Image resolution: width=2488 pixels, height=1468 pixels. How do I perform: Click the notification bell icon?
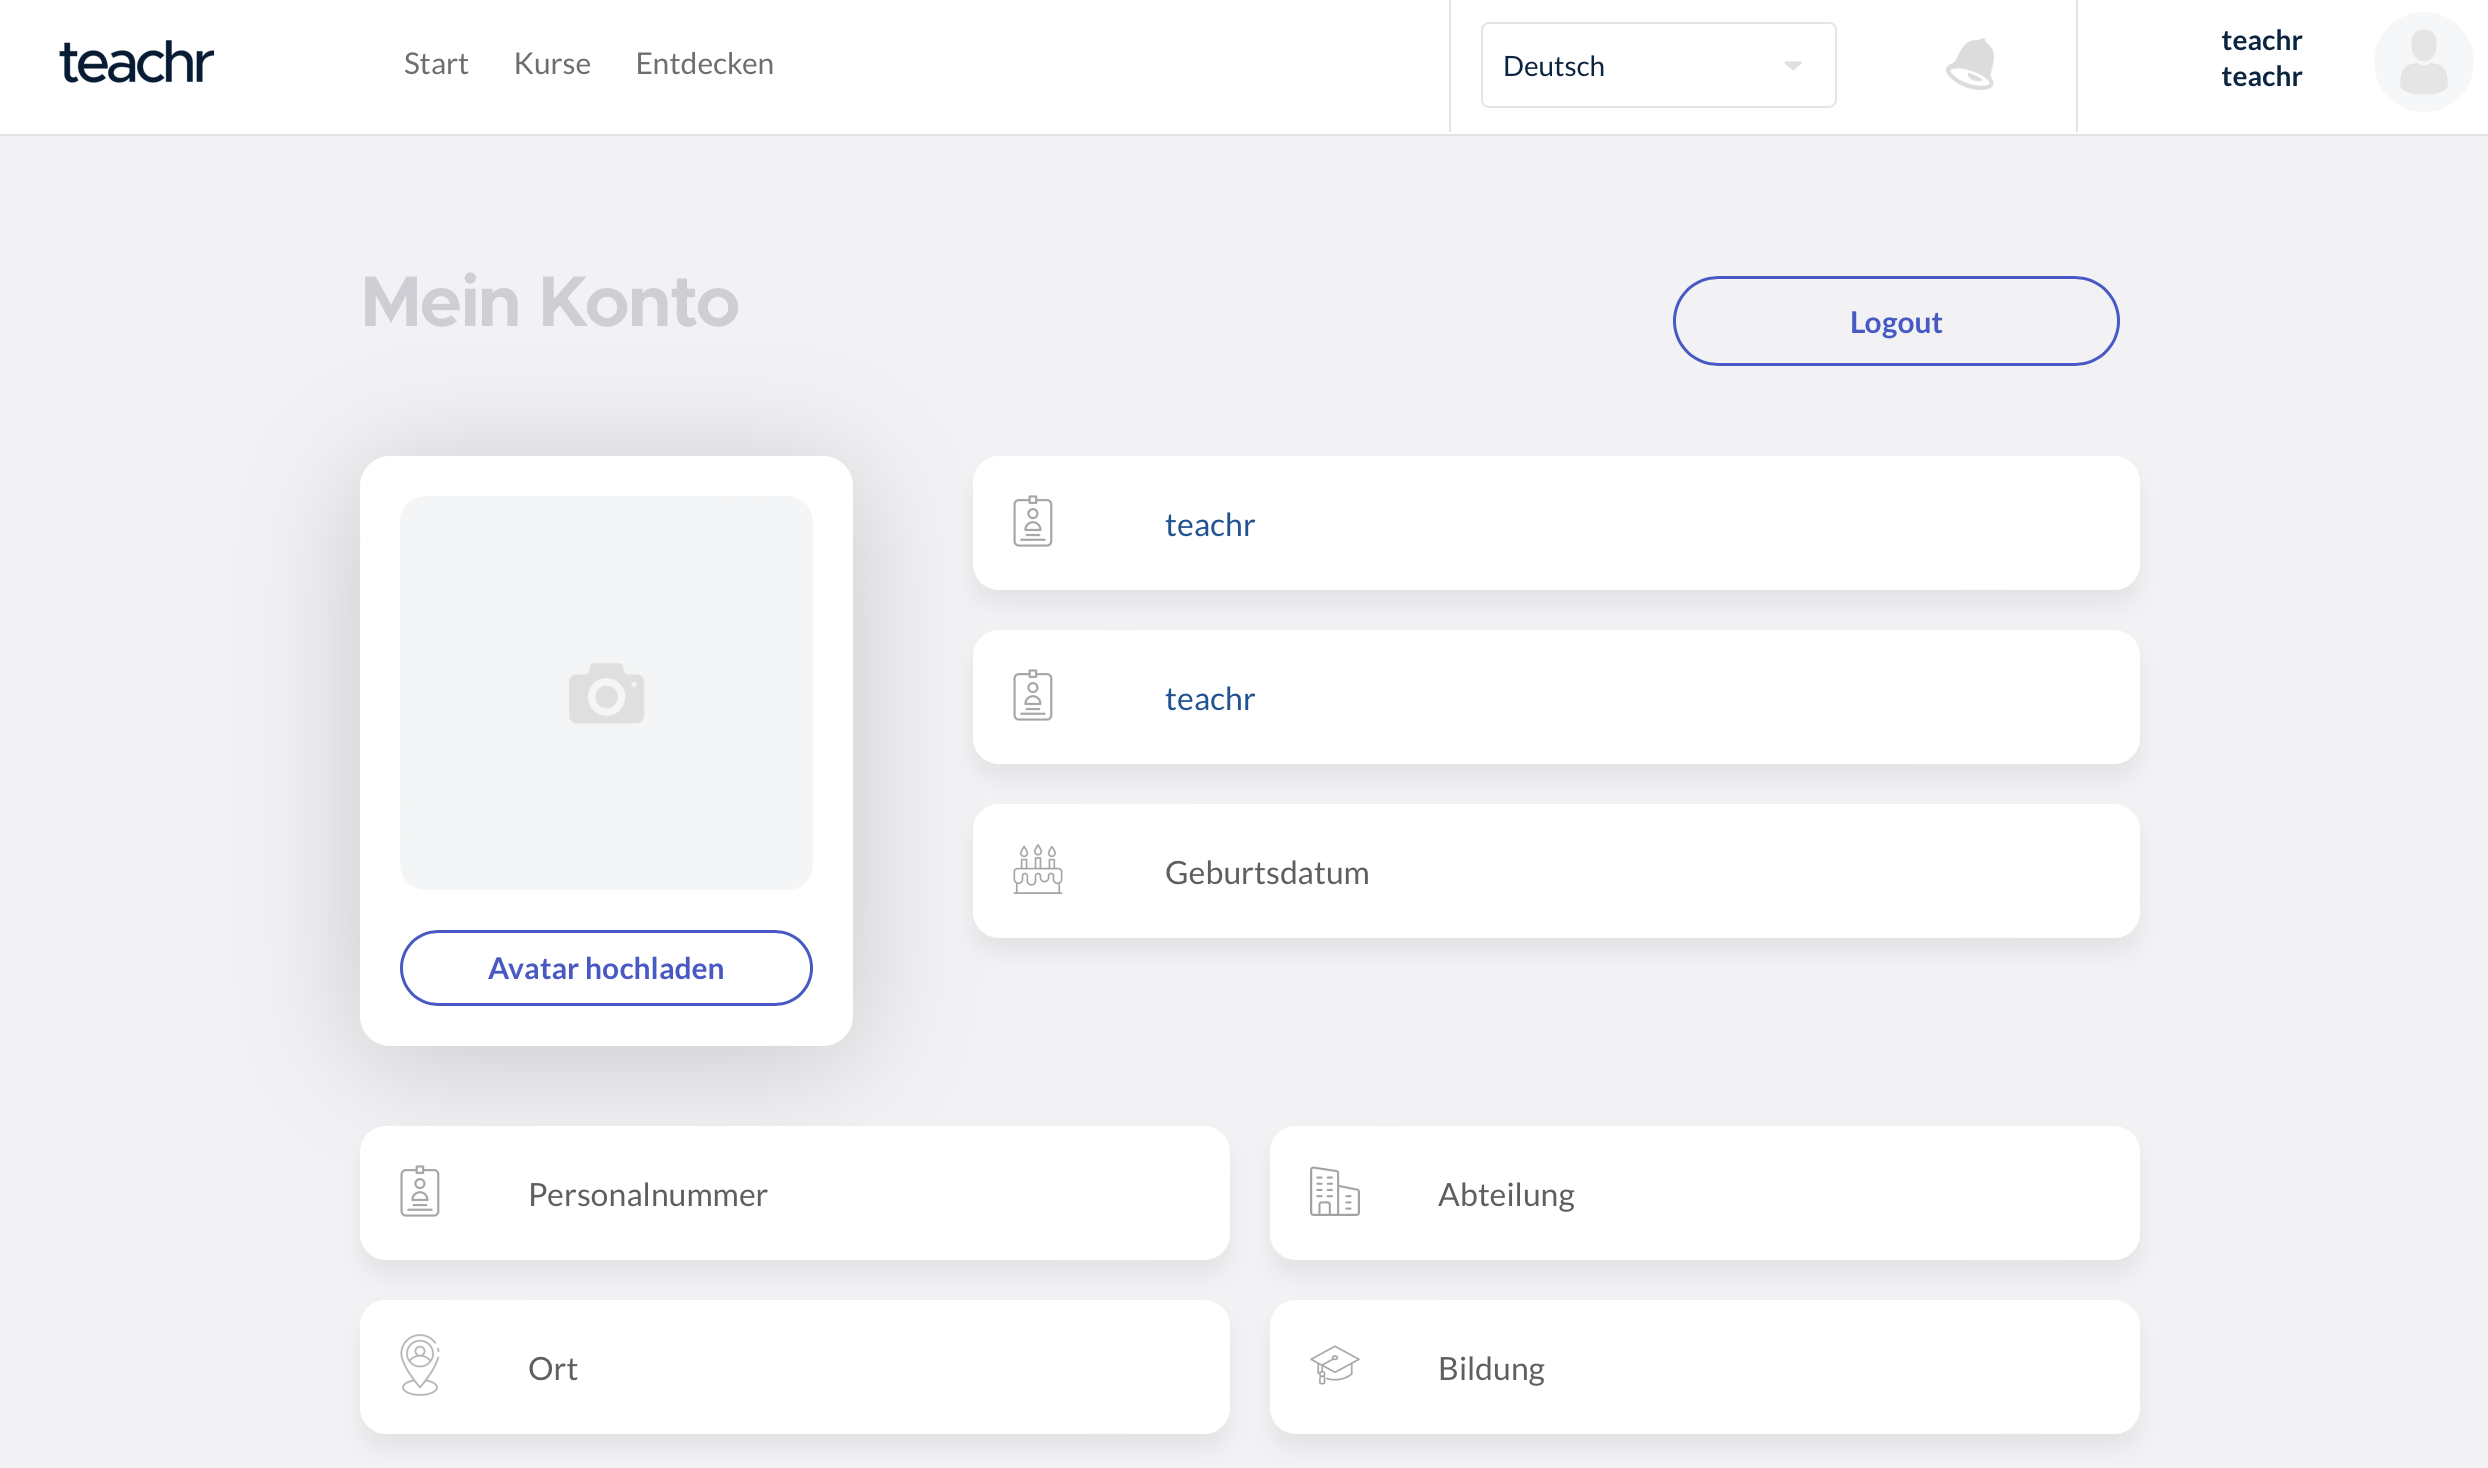1971,65
